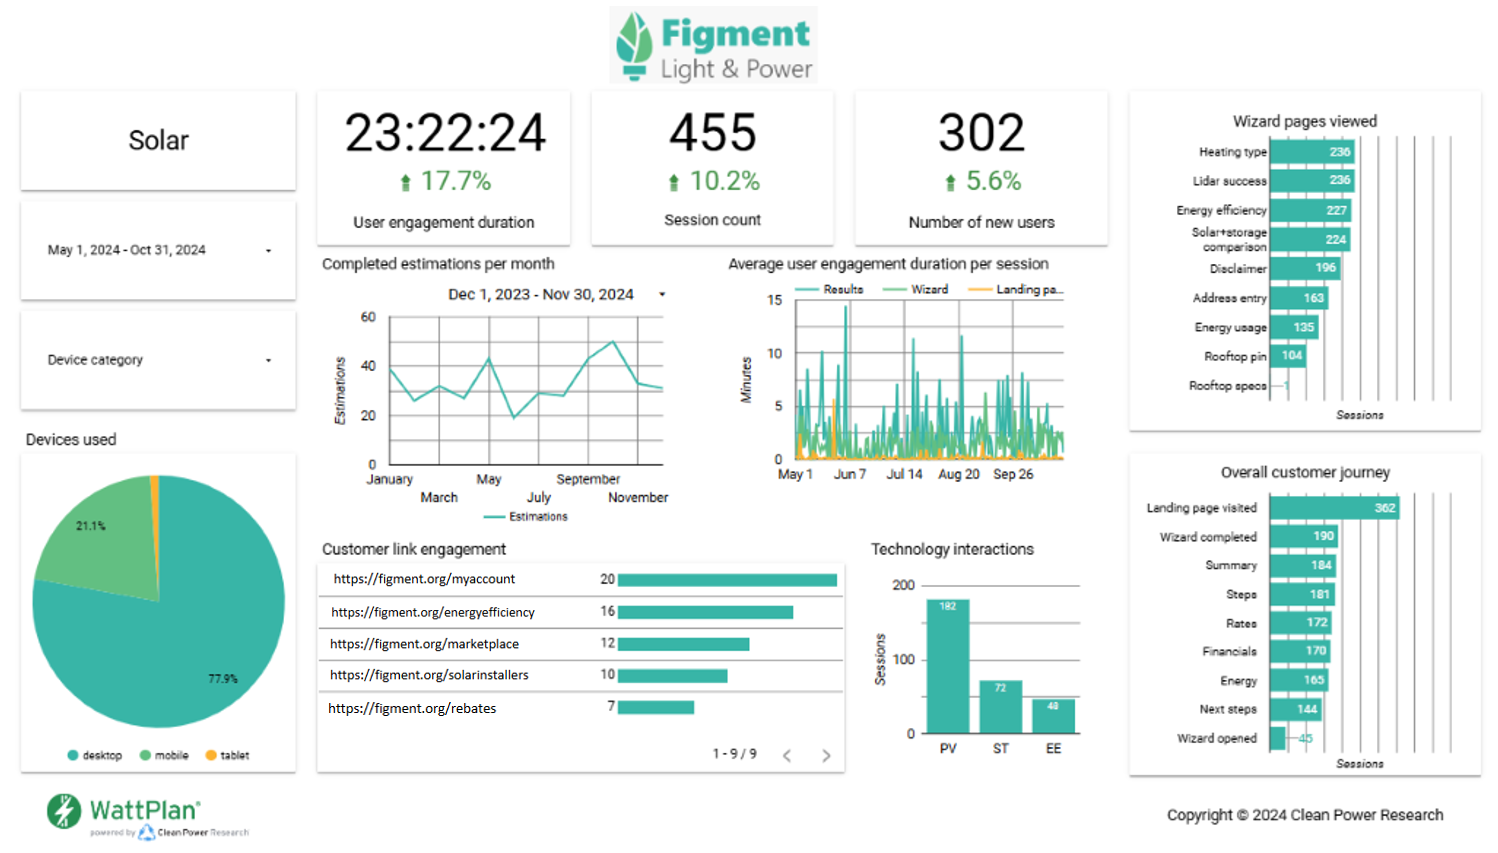Expand the Device category dropdown
The image size is (1498, 853).
point(158,360)
